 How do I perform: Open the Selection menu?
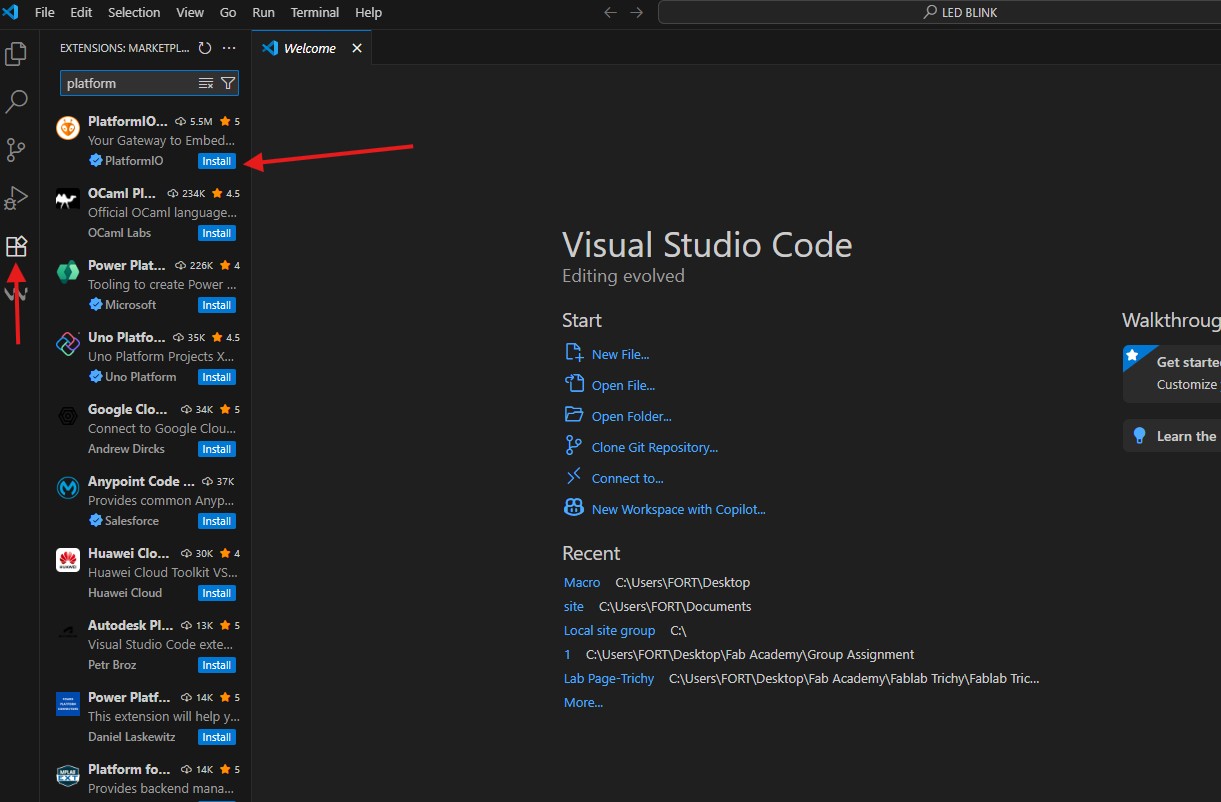click(134, 13)
